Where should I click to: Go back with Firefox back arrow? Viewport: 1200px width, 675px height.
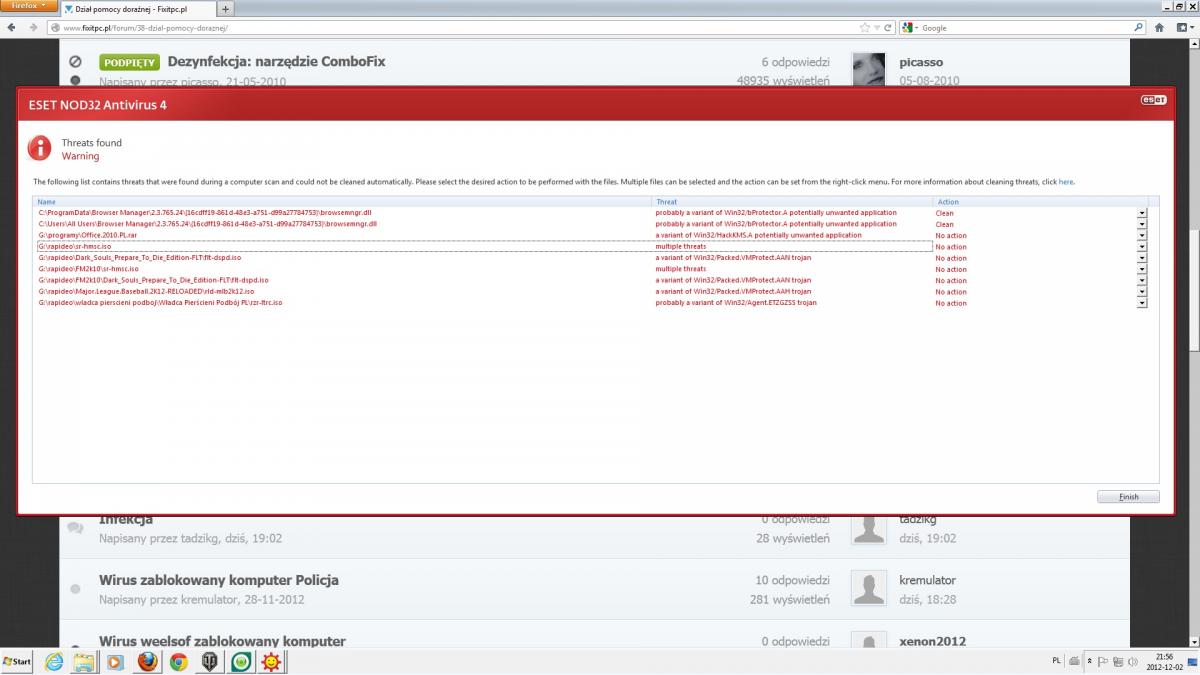pyautogui.click(x=11, y=28)
